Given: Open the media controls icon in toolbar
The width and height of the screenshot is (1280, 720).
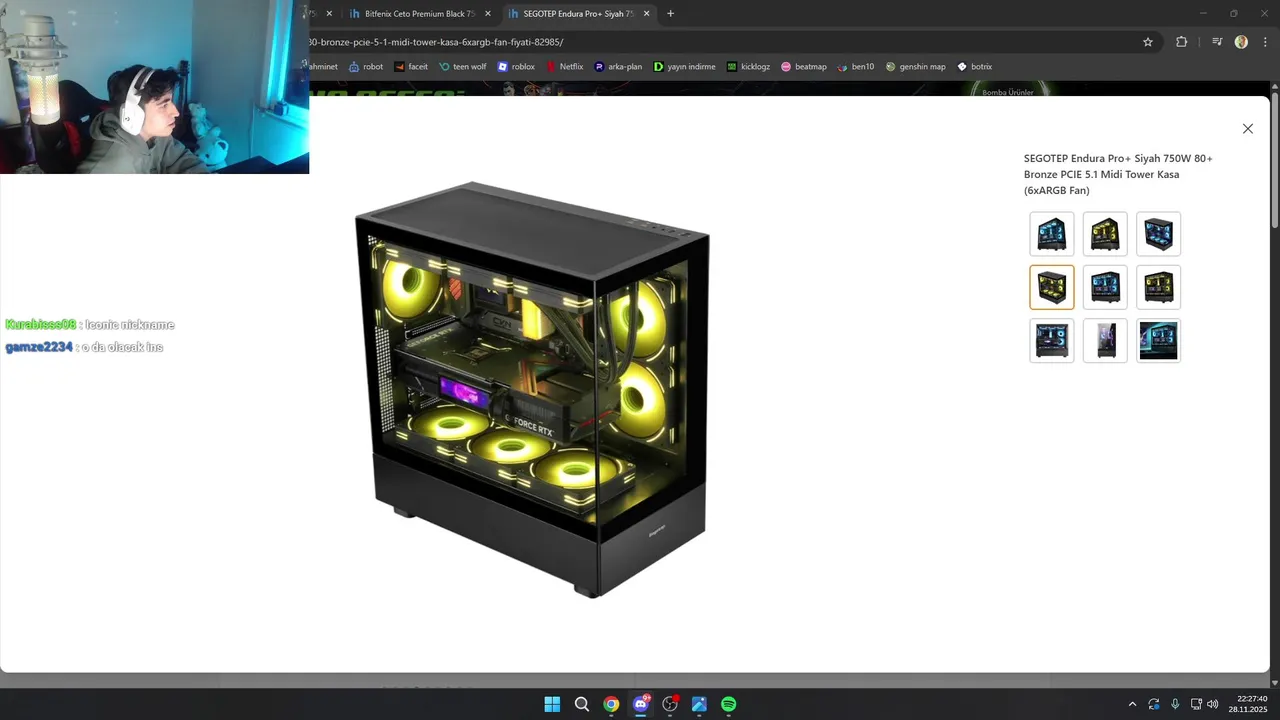Looking at the screenshot, I should pos(1217,42).
